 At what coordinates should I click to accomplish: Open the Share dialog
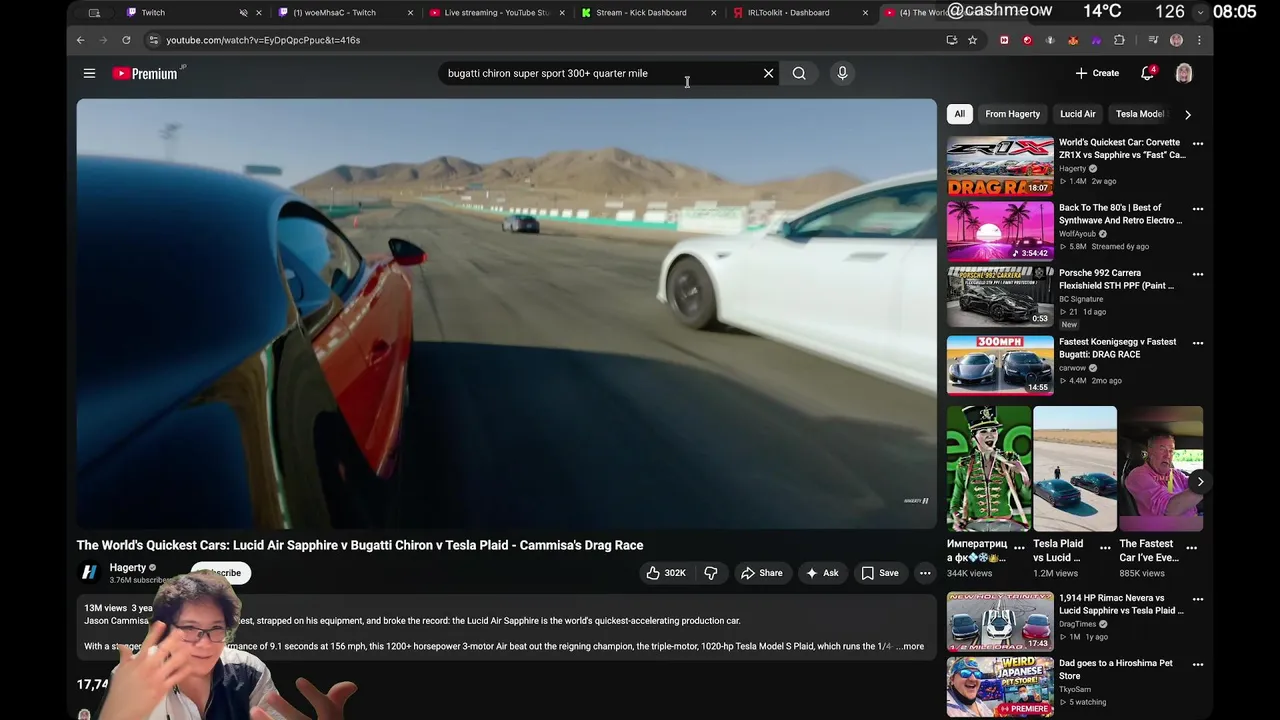pyautogui.click(x=761, y=573)
